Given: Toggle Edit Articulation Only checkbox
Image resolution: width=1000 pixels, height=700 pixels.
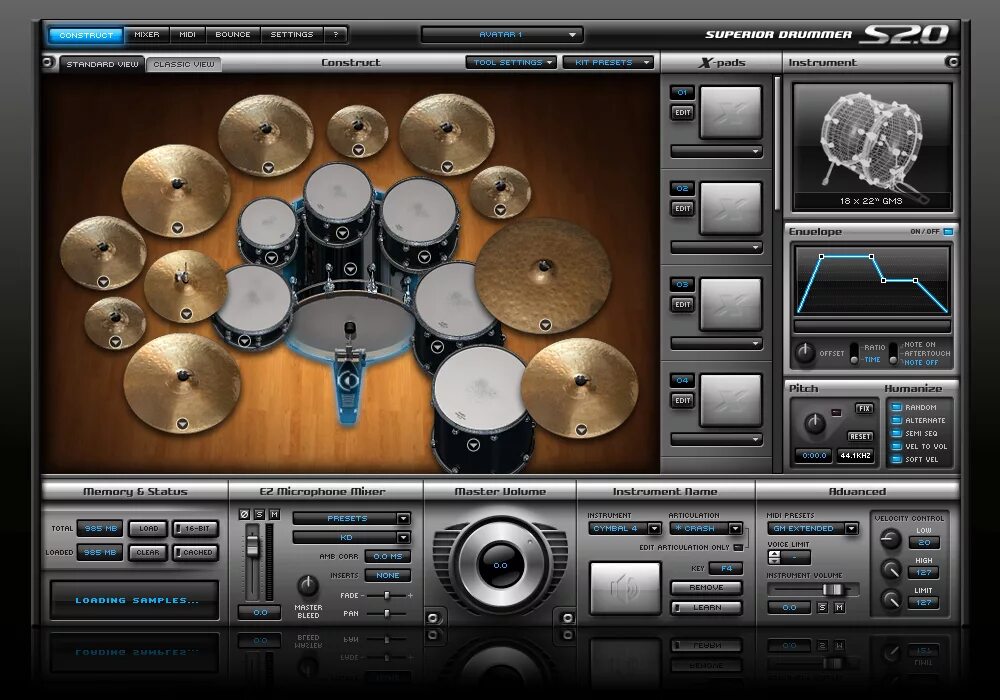Looking at the screenshot, I should (x=739, y=547).
